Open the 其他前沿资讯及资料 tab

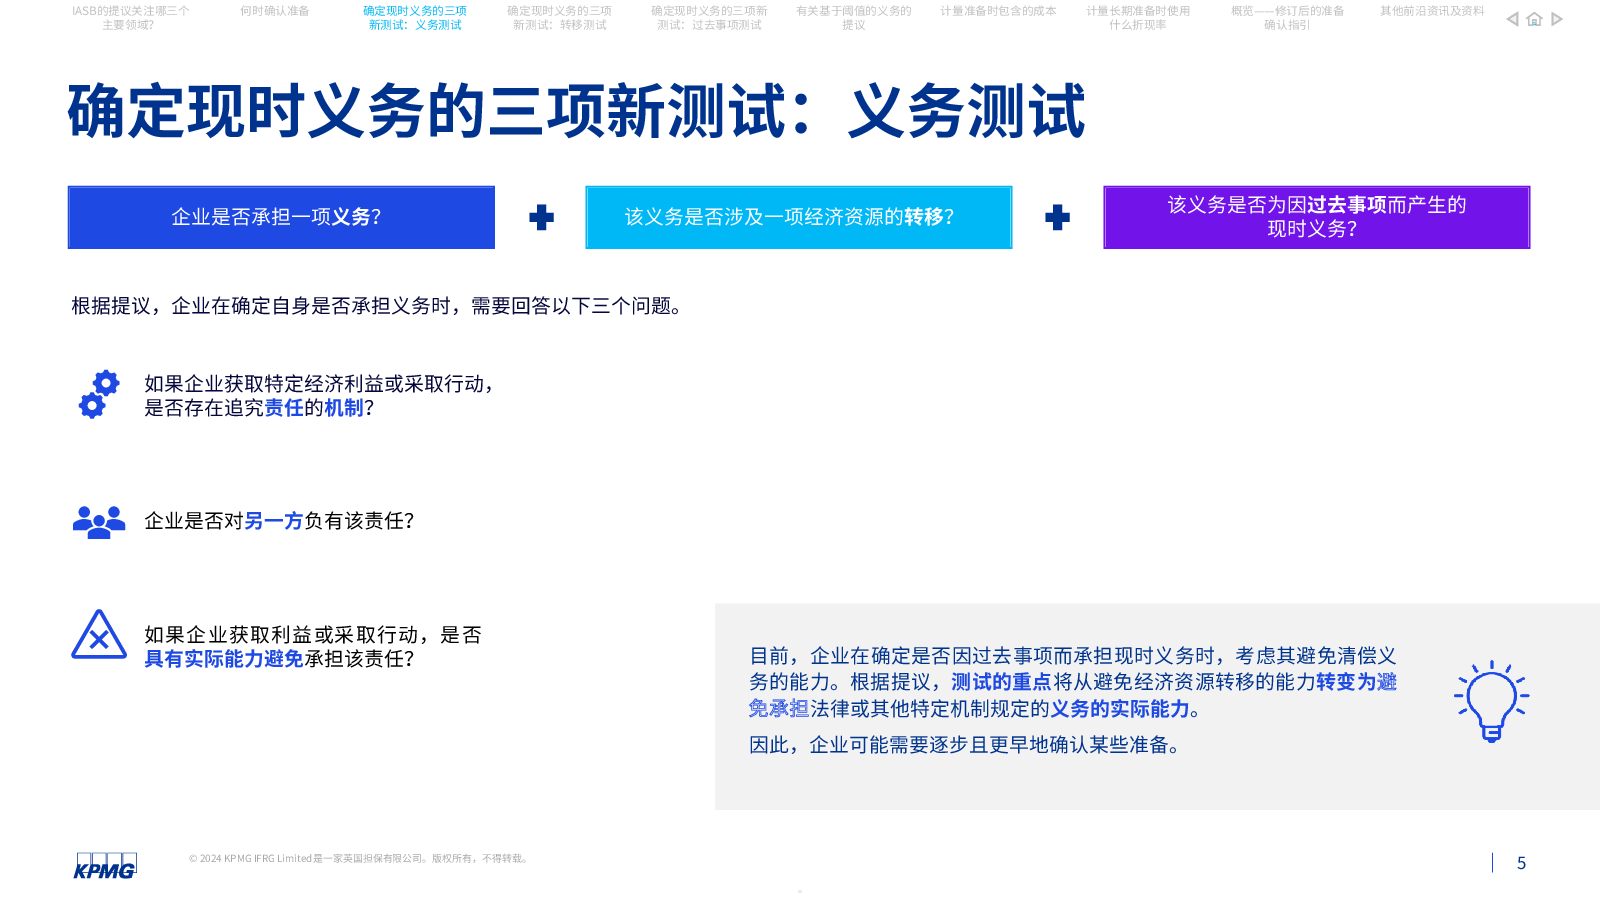(x=1432, y=11)
